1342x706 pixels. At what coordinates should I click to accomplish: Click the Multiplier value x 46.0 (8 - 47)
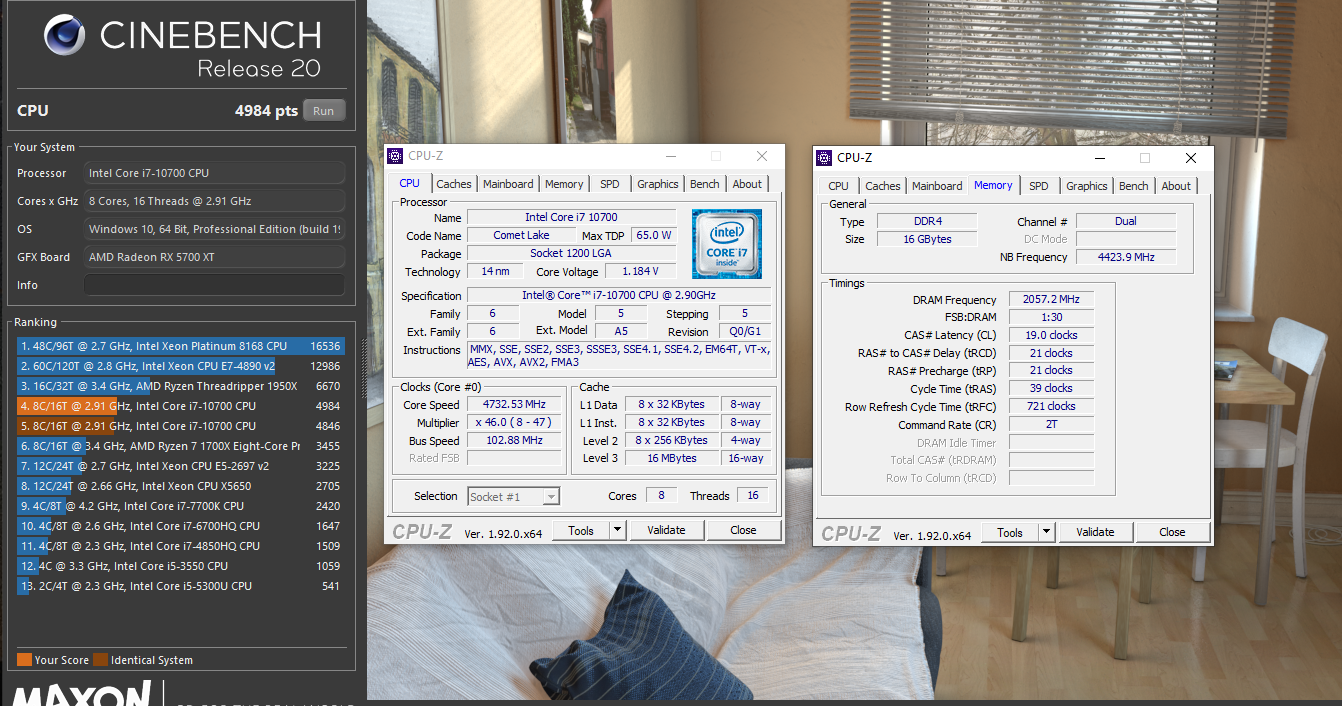pos(516,423)
